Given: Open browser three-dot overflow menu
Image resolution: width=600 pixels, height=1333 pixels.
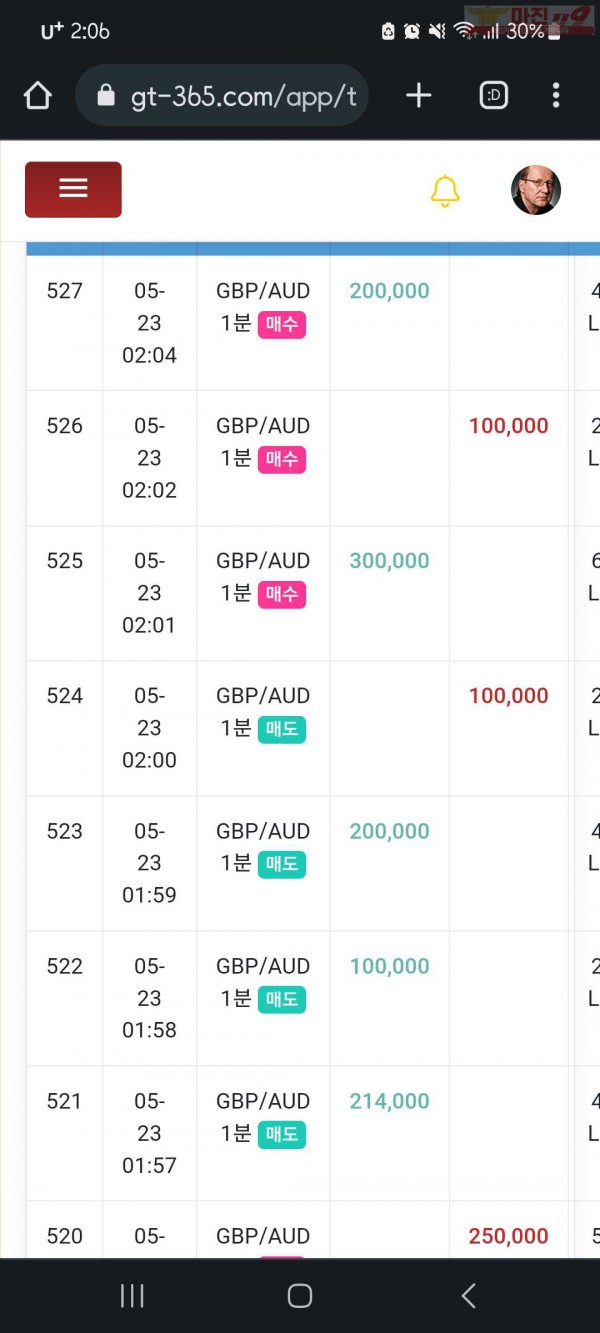Looking at the screenshot, I should (x=556, y=95).
